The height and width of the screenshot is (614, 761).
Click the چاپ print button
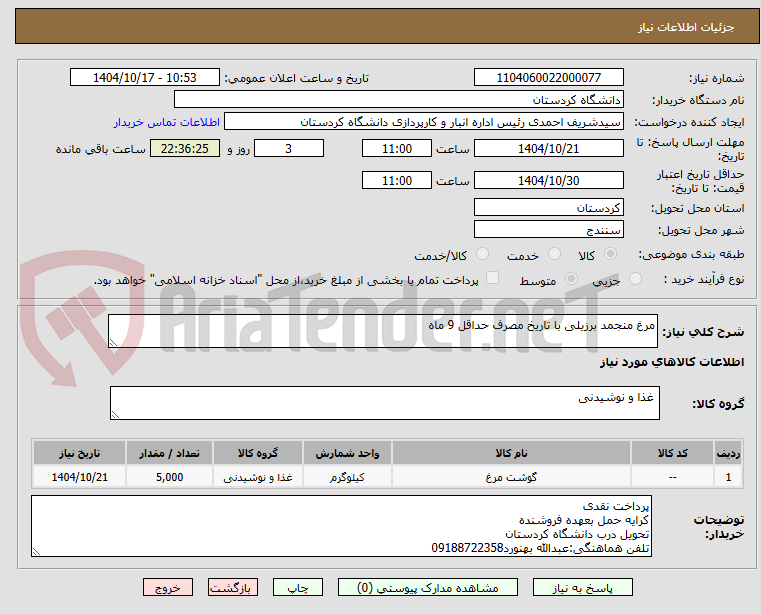(x=298, y=587)
